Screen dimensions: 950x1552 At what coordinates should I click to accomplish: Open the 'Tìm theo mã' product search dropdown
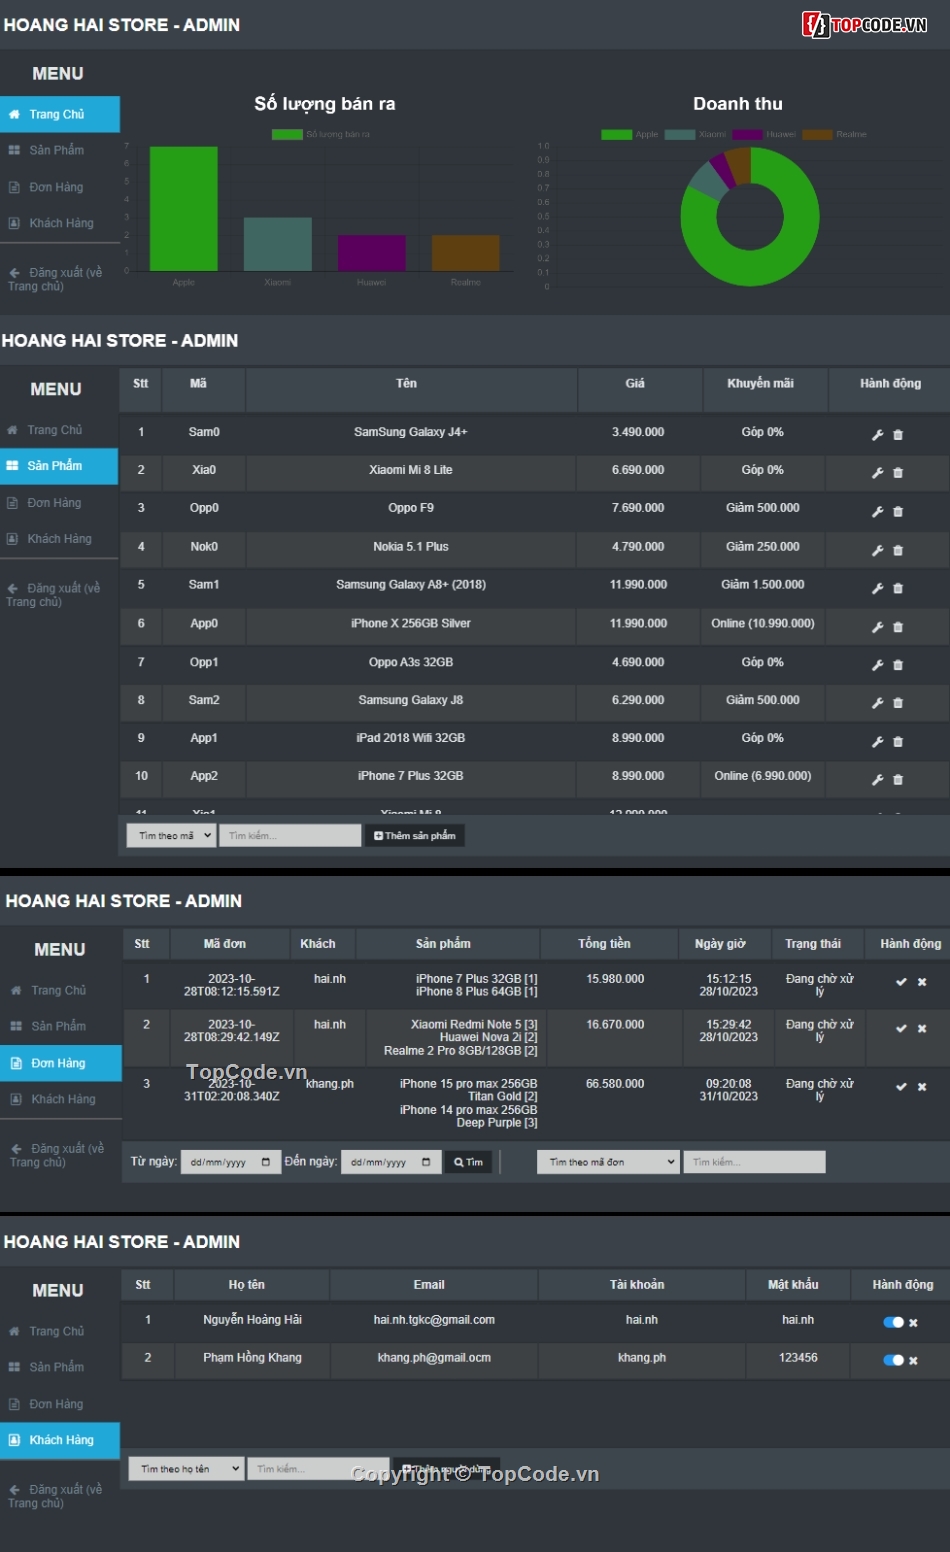171,836
